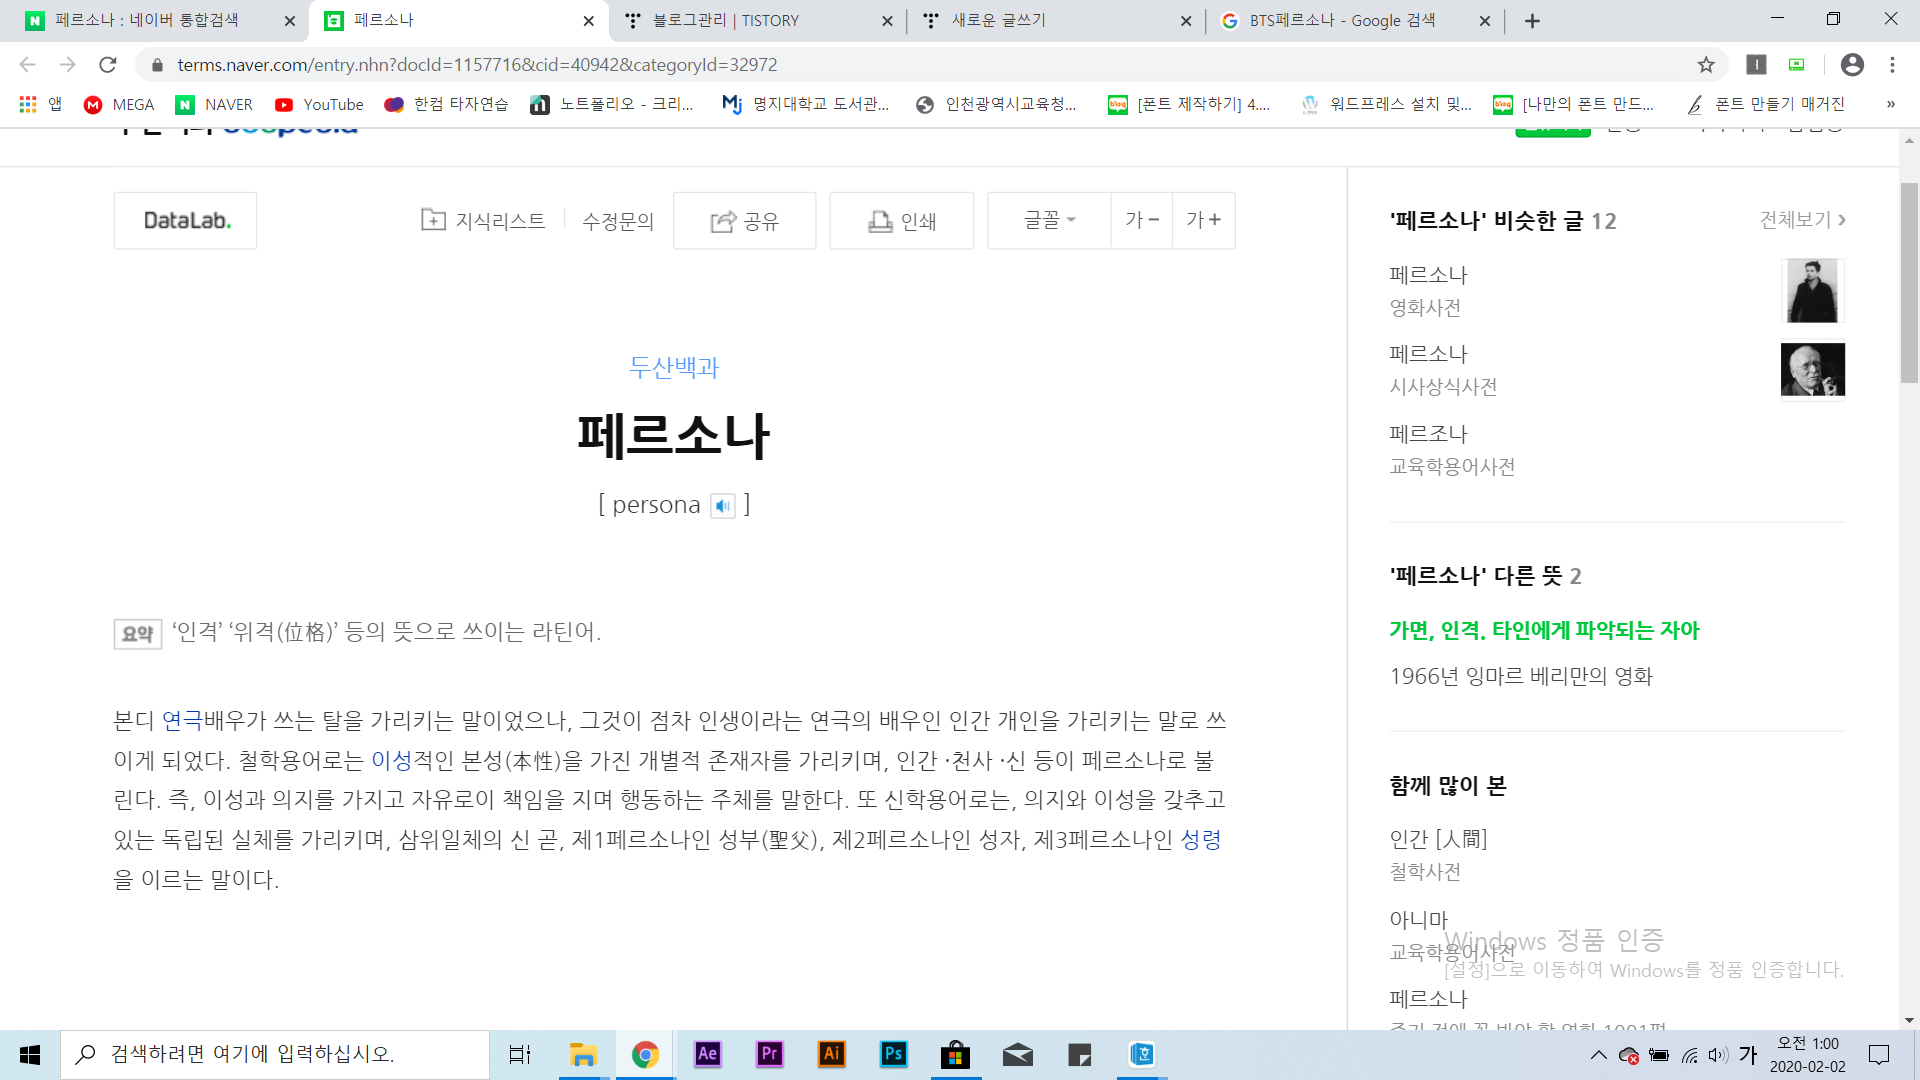
Task: Increase font size with 가+ button
Action: 1204,220
